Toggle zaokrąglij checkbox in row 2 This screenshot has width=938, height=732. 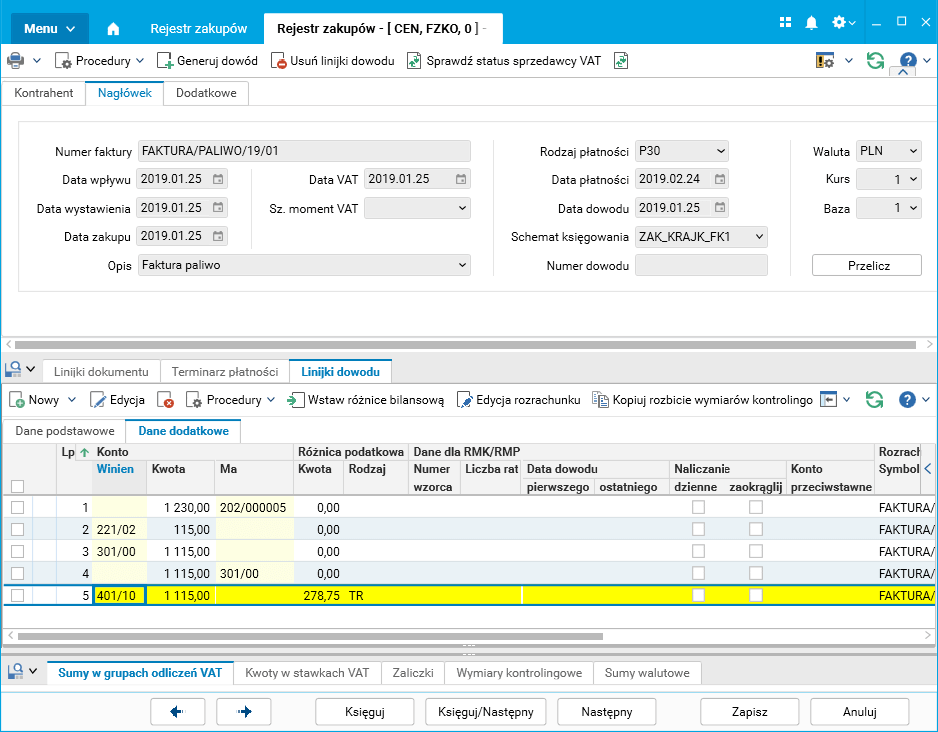[756, 530]
